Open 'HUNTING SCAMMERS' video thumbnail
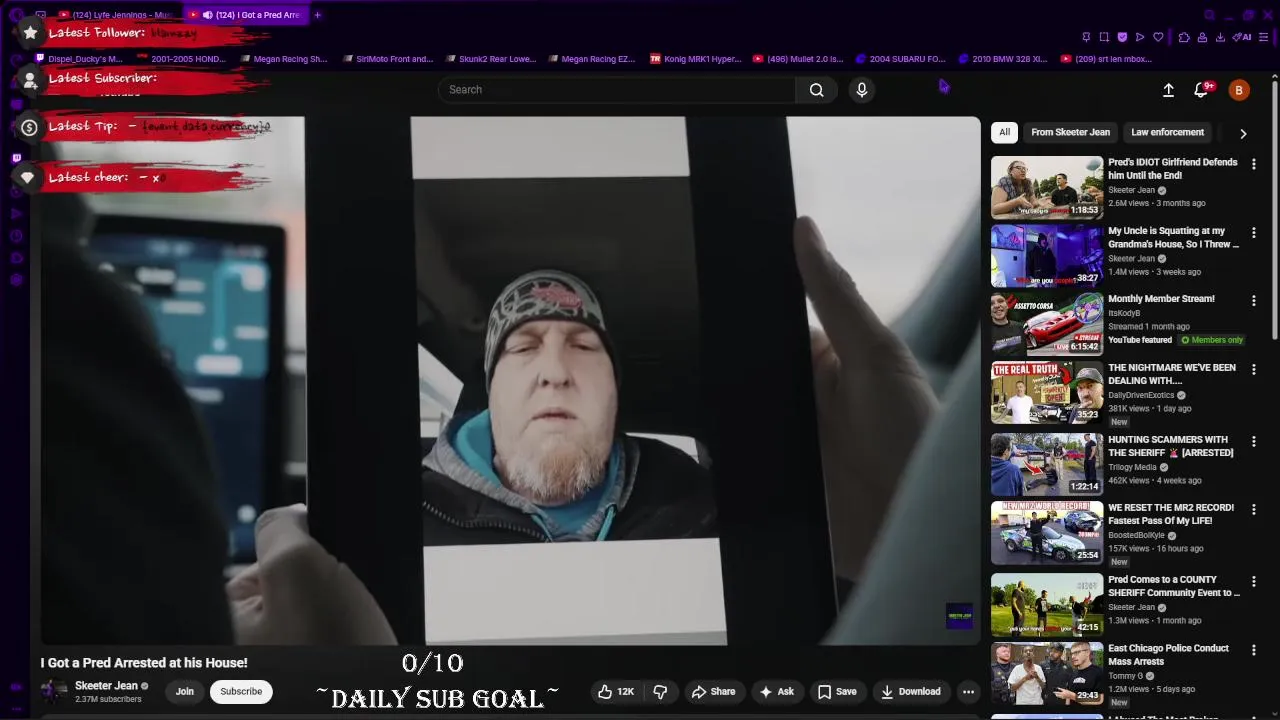This screenshot has width=1280, height=720. pyautogui.click(x=1047, y=464)
